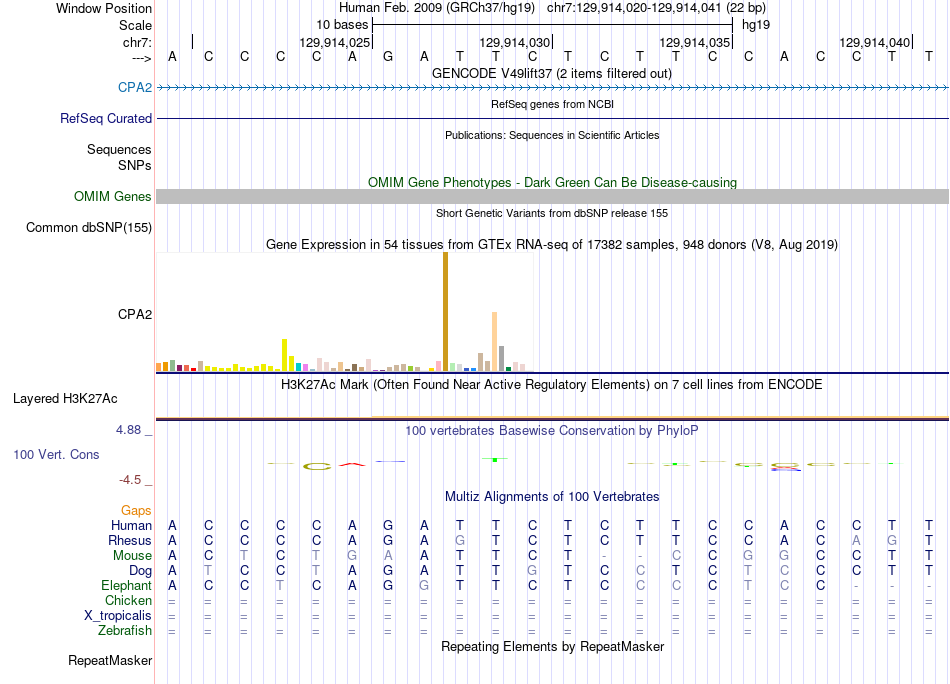Click the 129,914,035 coordinate label
This screenshot has height=684, width=950.
[694, 42]
